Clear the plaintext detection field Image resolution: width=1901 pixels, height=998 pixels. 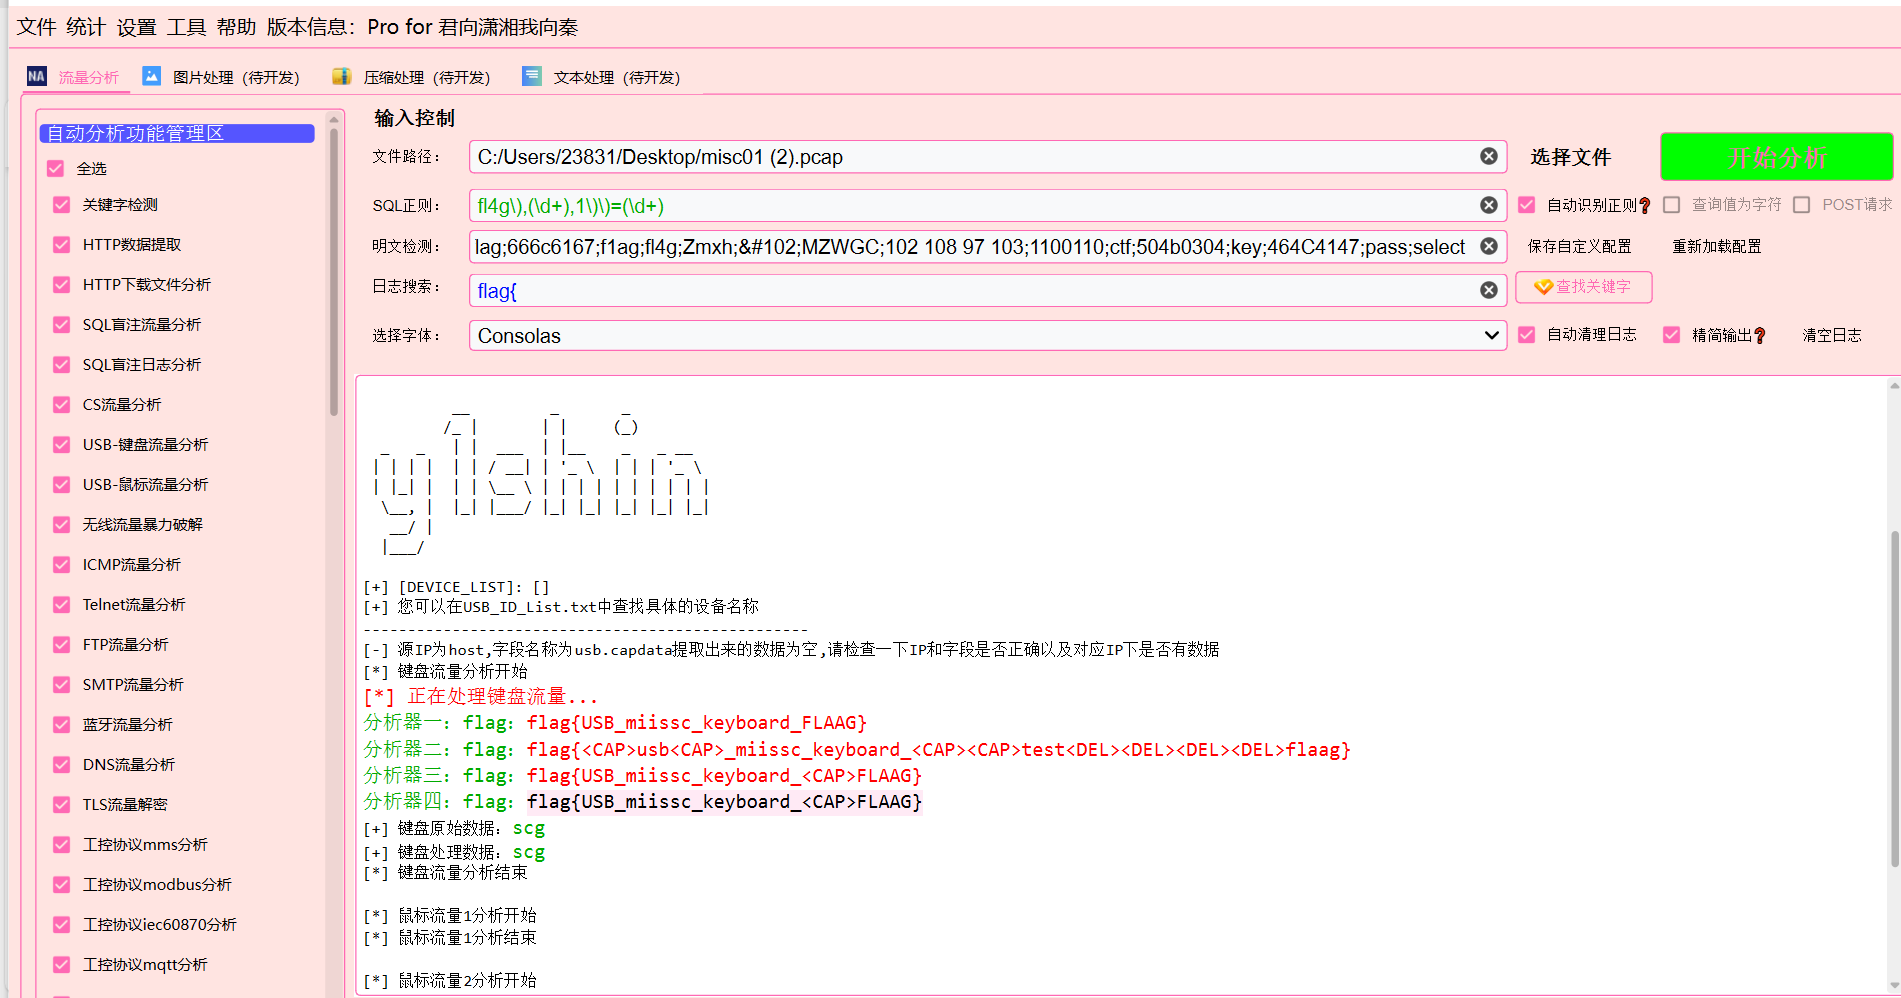(x=1488, y=246)
